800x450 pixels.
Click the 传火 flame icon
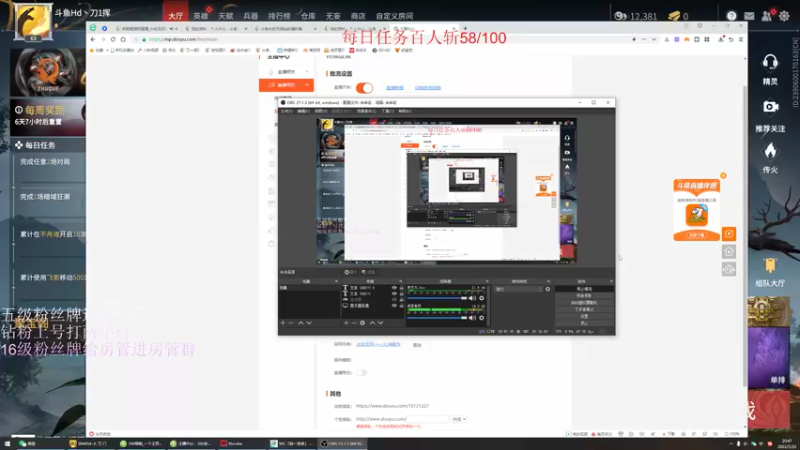pyautogui.click(x=770, y=151)
